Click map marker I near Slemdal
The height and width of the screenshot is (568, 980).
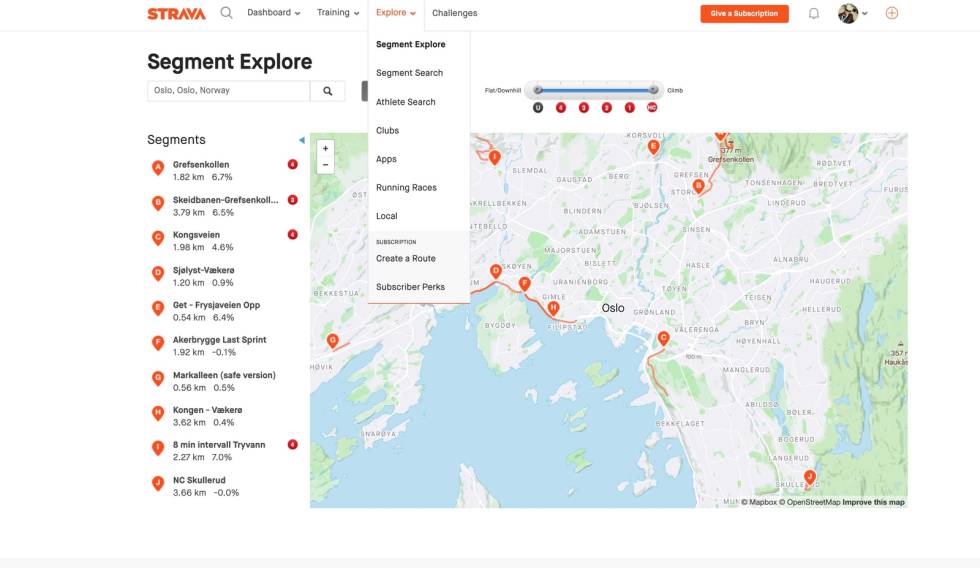pyautogui.click(x=494, y=157)
